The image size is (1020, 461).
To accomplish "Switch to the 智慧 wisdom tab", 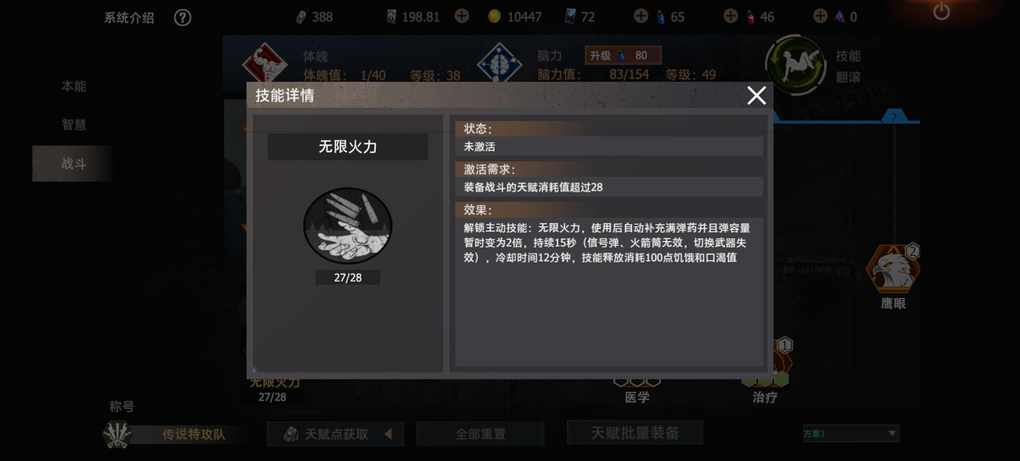I will coord(74,124).
